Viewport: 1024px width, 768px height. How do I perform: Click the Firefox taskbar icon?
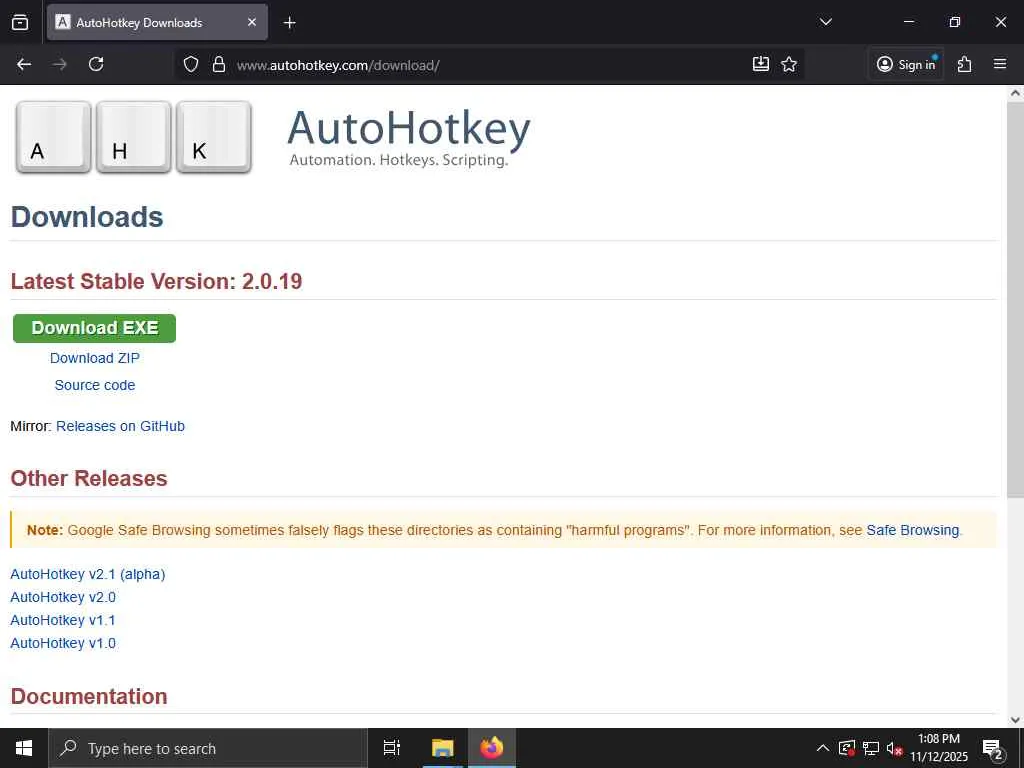492,748
